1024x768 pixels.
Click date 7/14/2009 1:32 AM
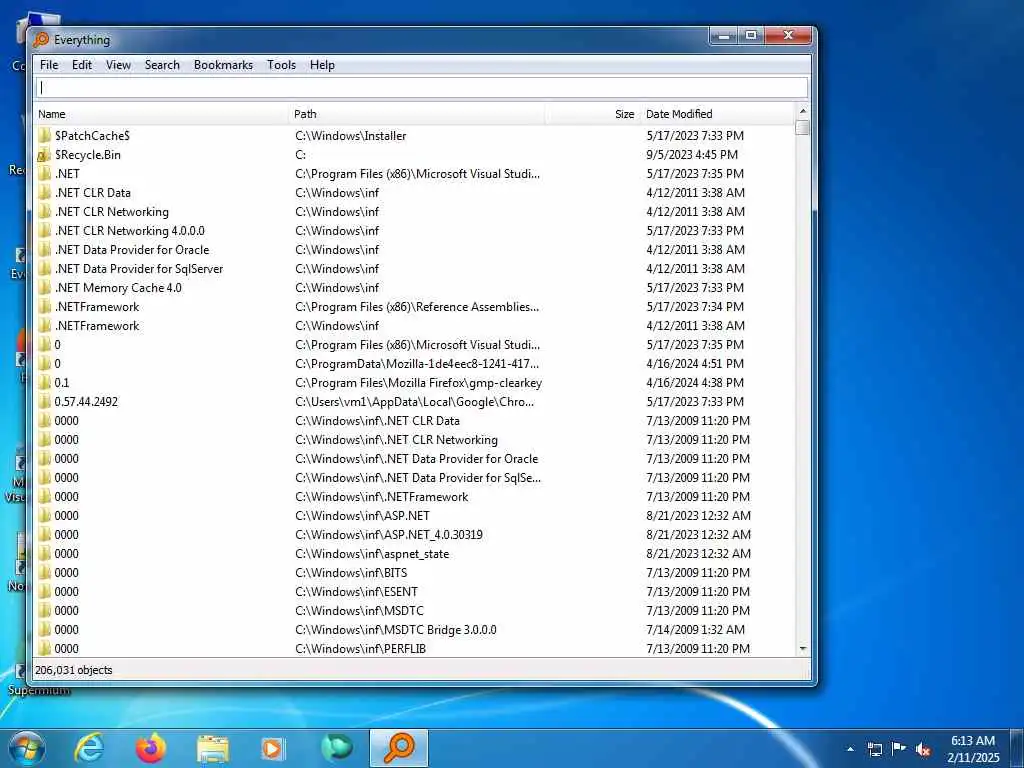[696, 630]
